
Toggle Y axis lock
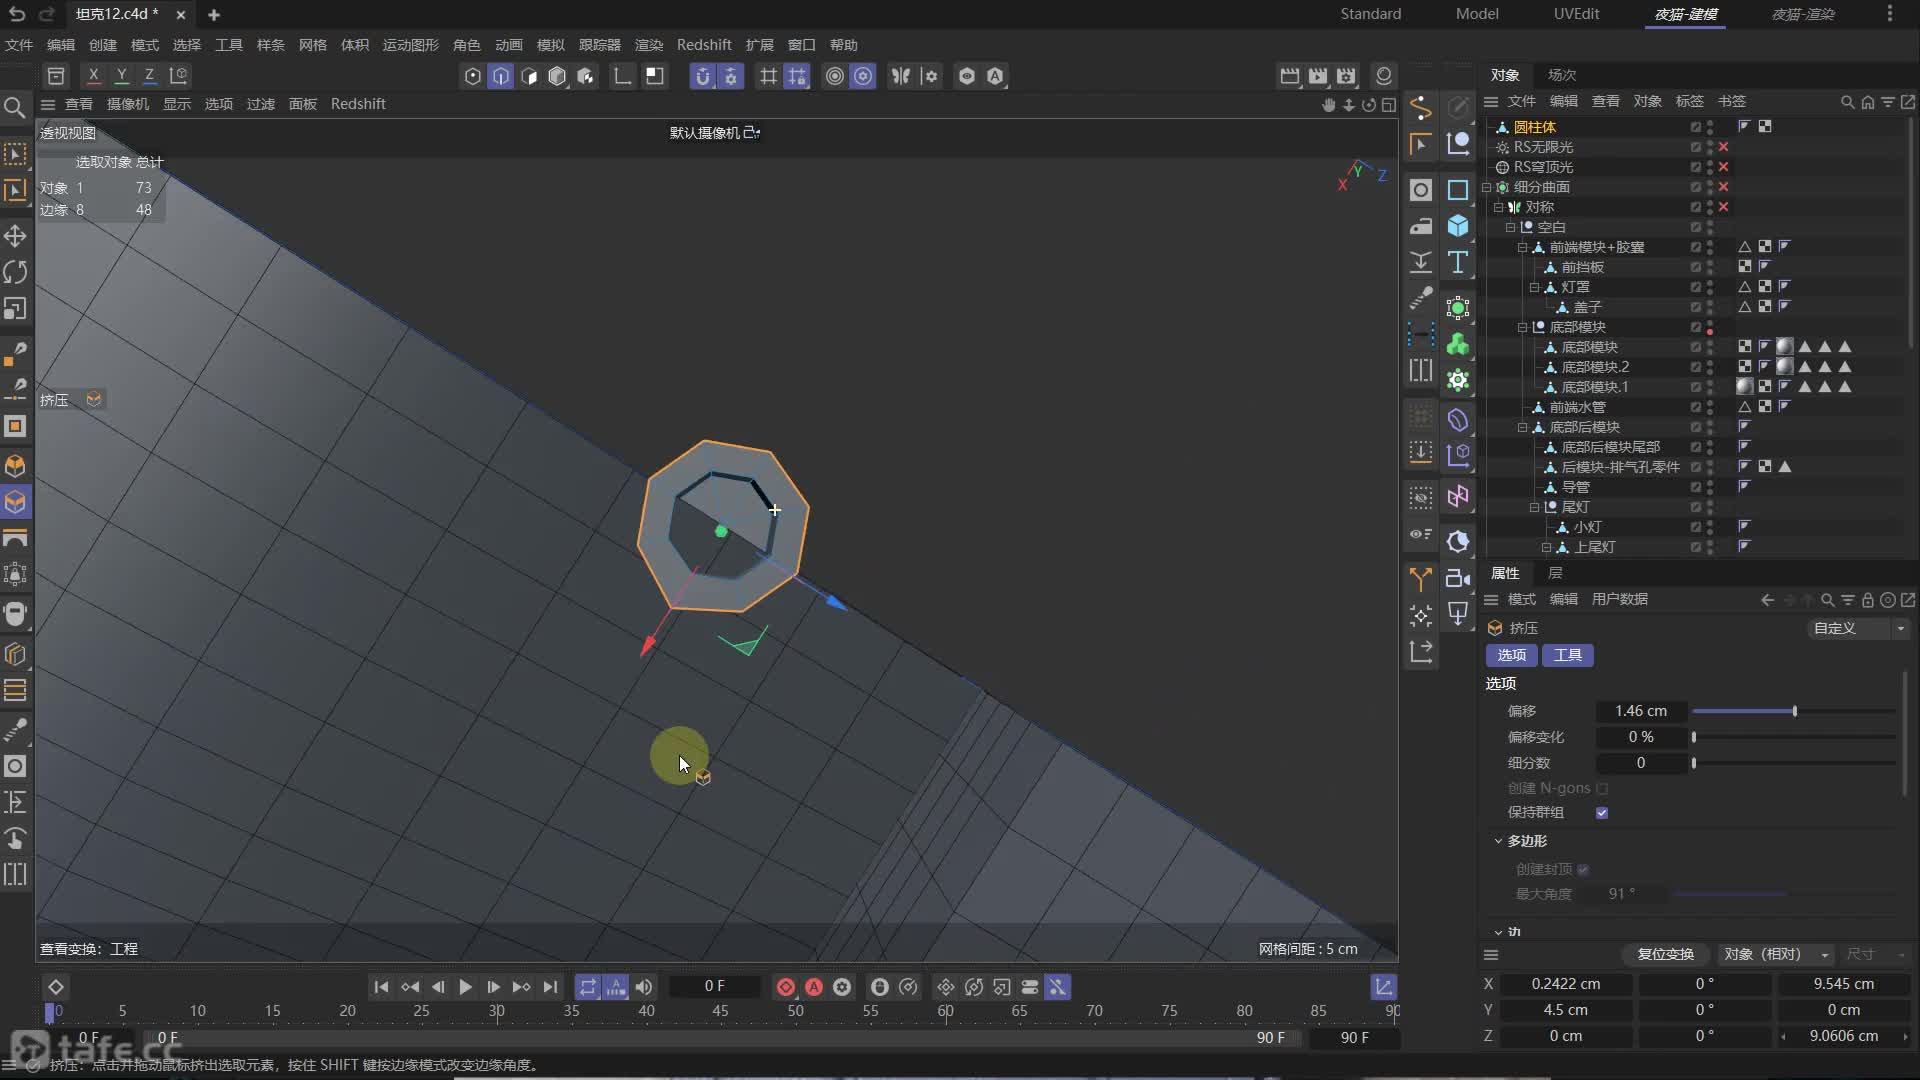[121, 75]
